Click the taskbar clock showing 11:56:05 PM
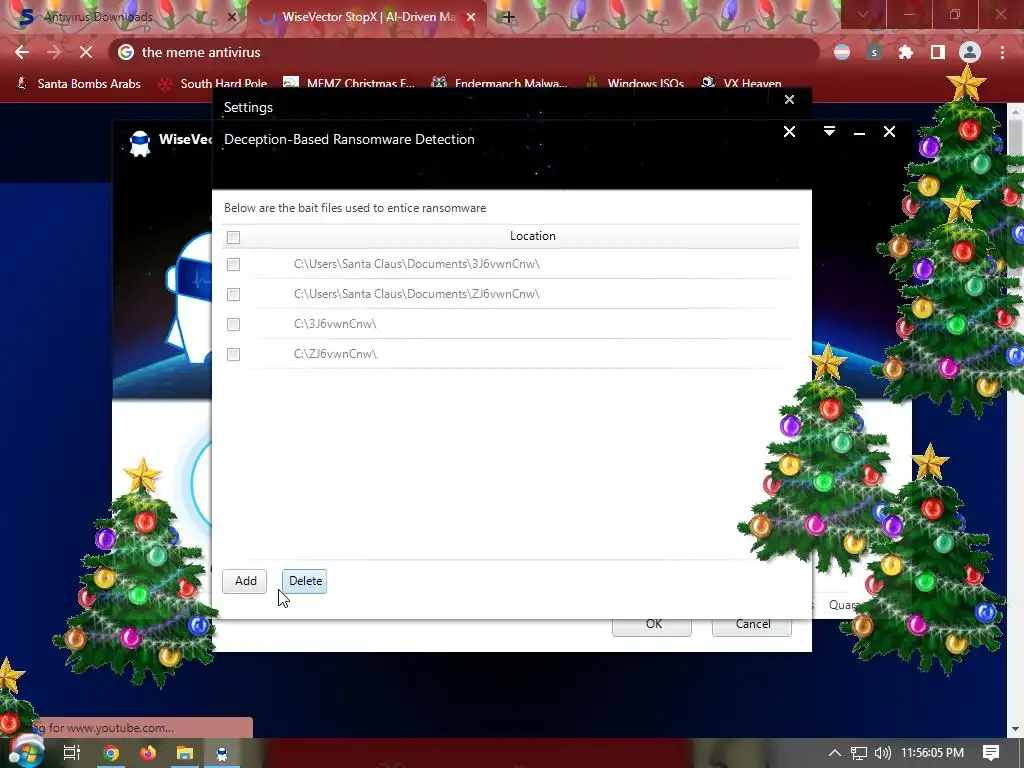The image size is (1024, 768). (932, 753)
